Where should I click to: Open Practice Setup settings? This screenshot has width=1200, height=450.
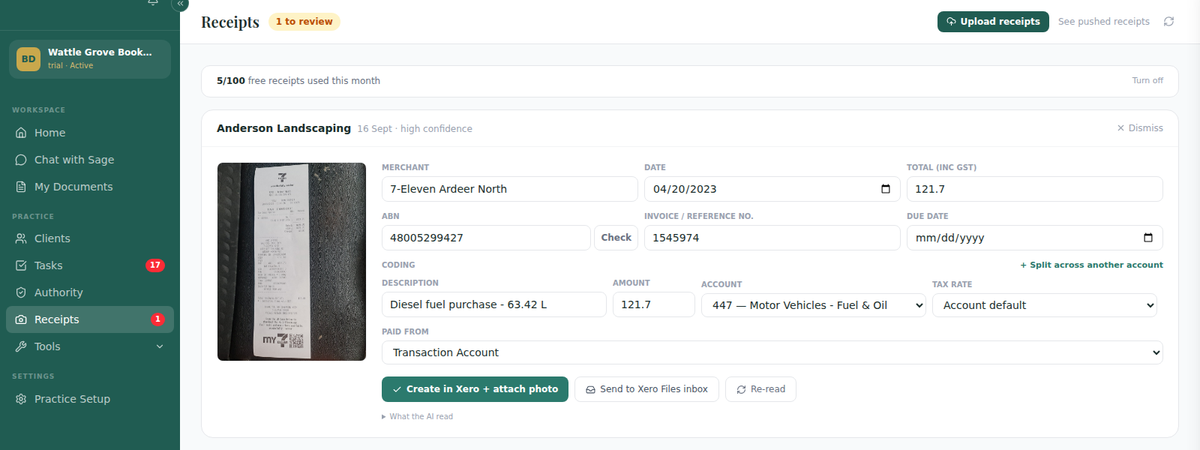pyautogui.click(x=88, y=399)
